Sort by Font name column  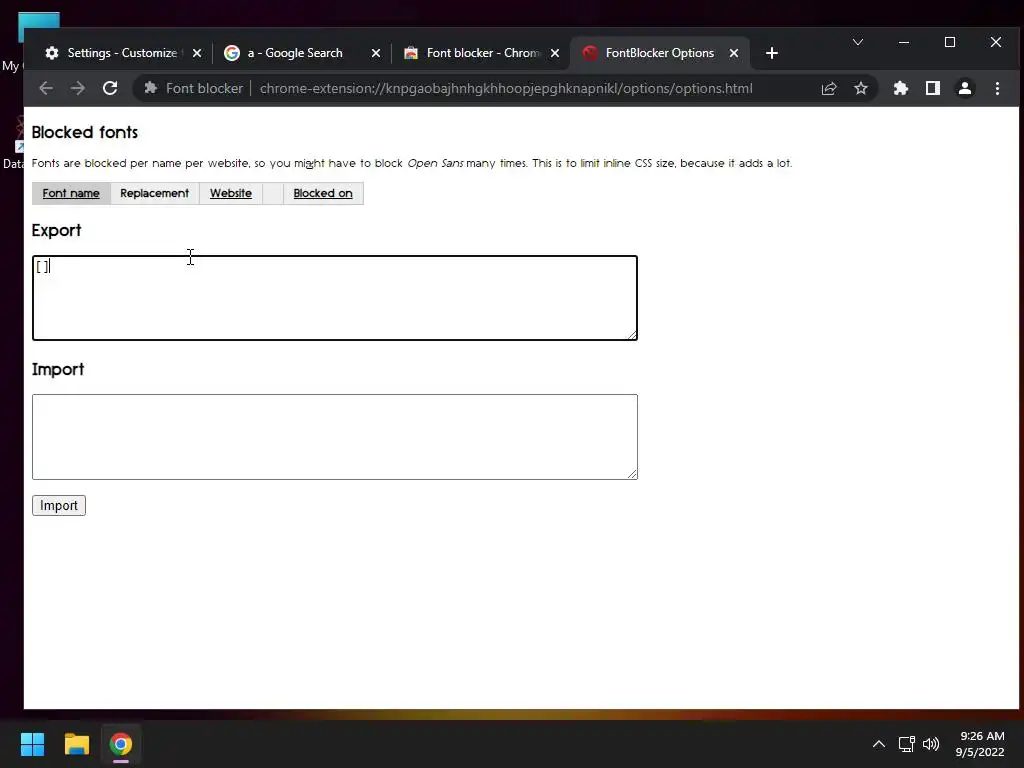[71, 193]
